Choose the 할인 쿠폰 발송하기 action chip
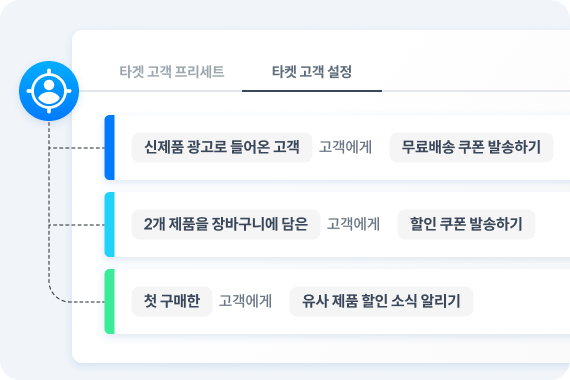 (466, 224)
